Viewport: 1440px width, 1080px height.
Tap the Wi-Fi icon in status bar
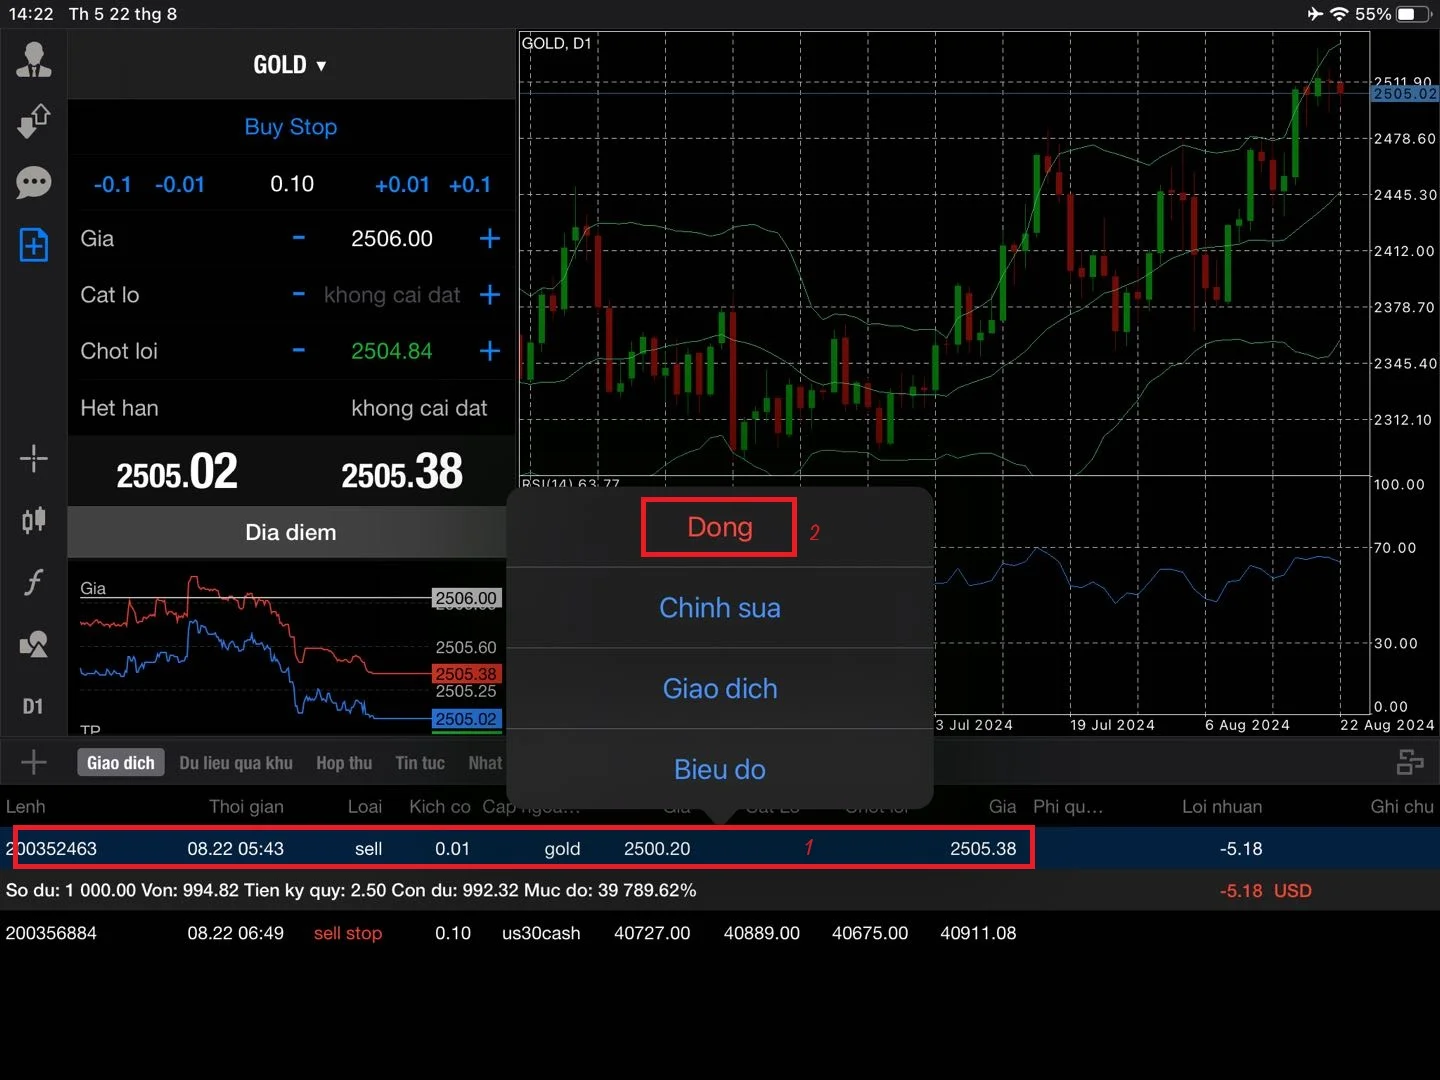(1340, 14)
